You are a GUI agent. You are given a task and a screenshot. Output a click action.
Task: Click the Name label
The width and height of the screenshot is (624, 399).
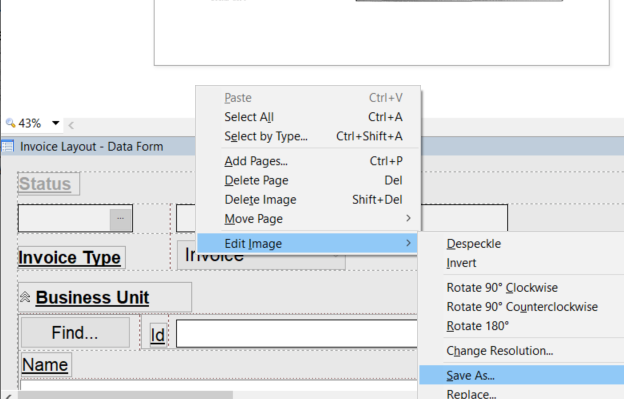(45, 365)
